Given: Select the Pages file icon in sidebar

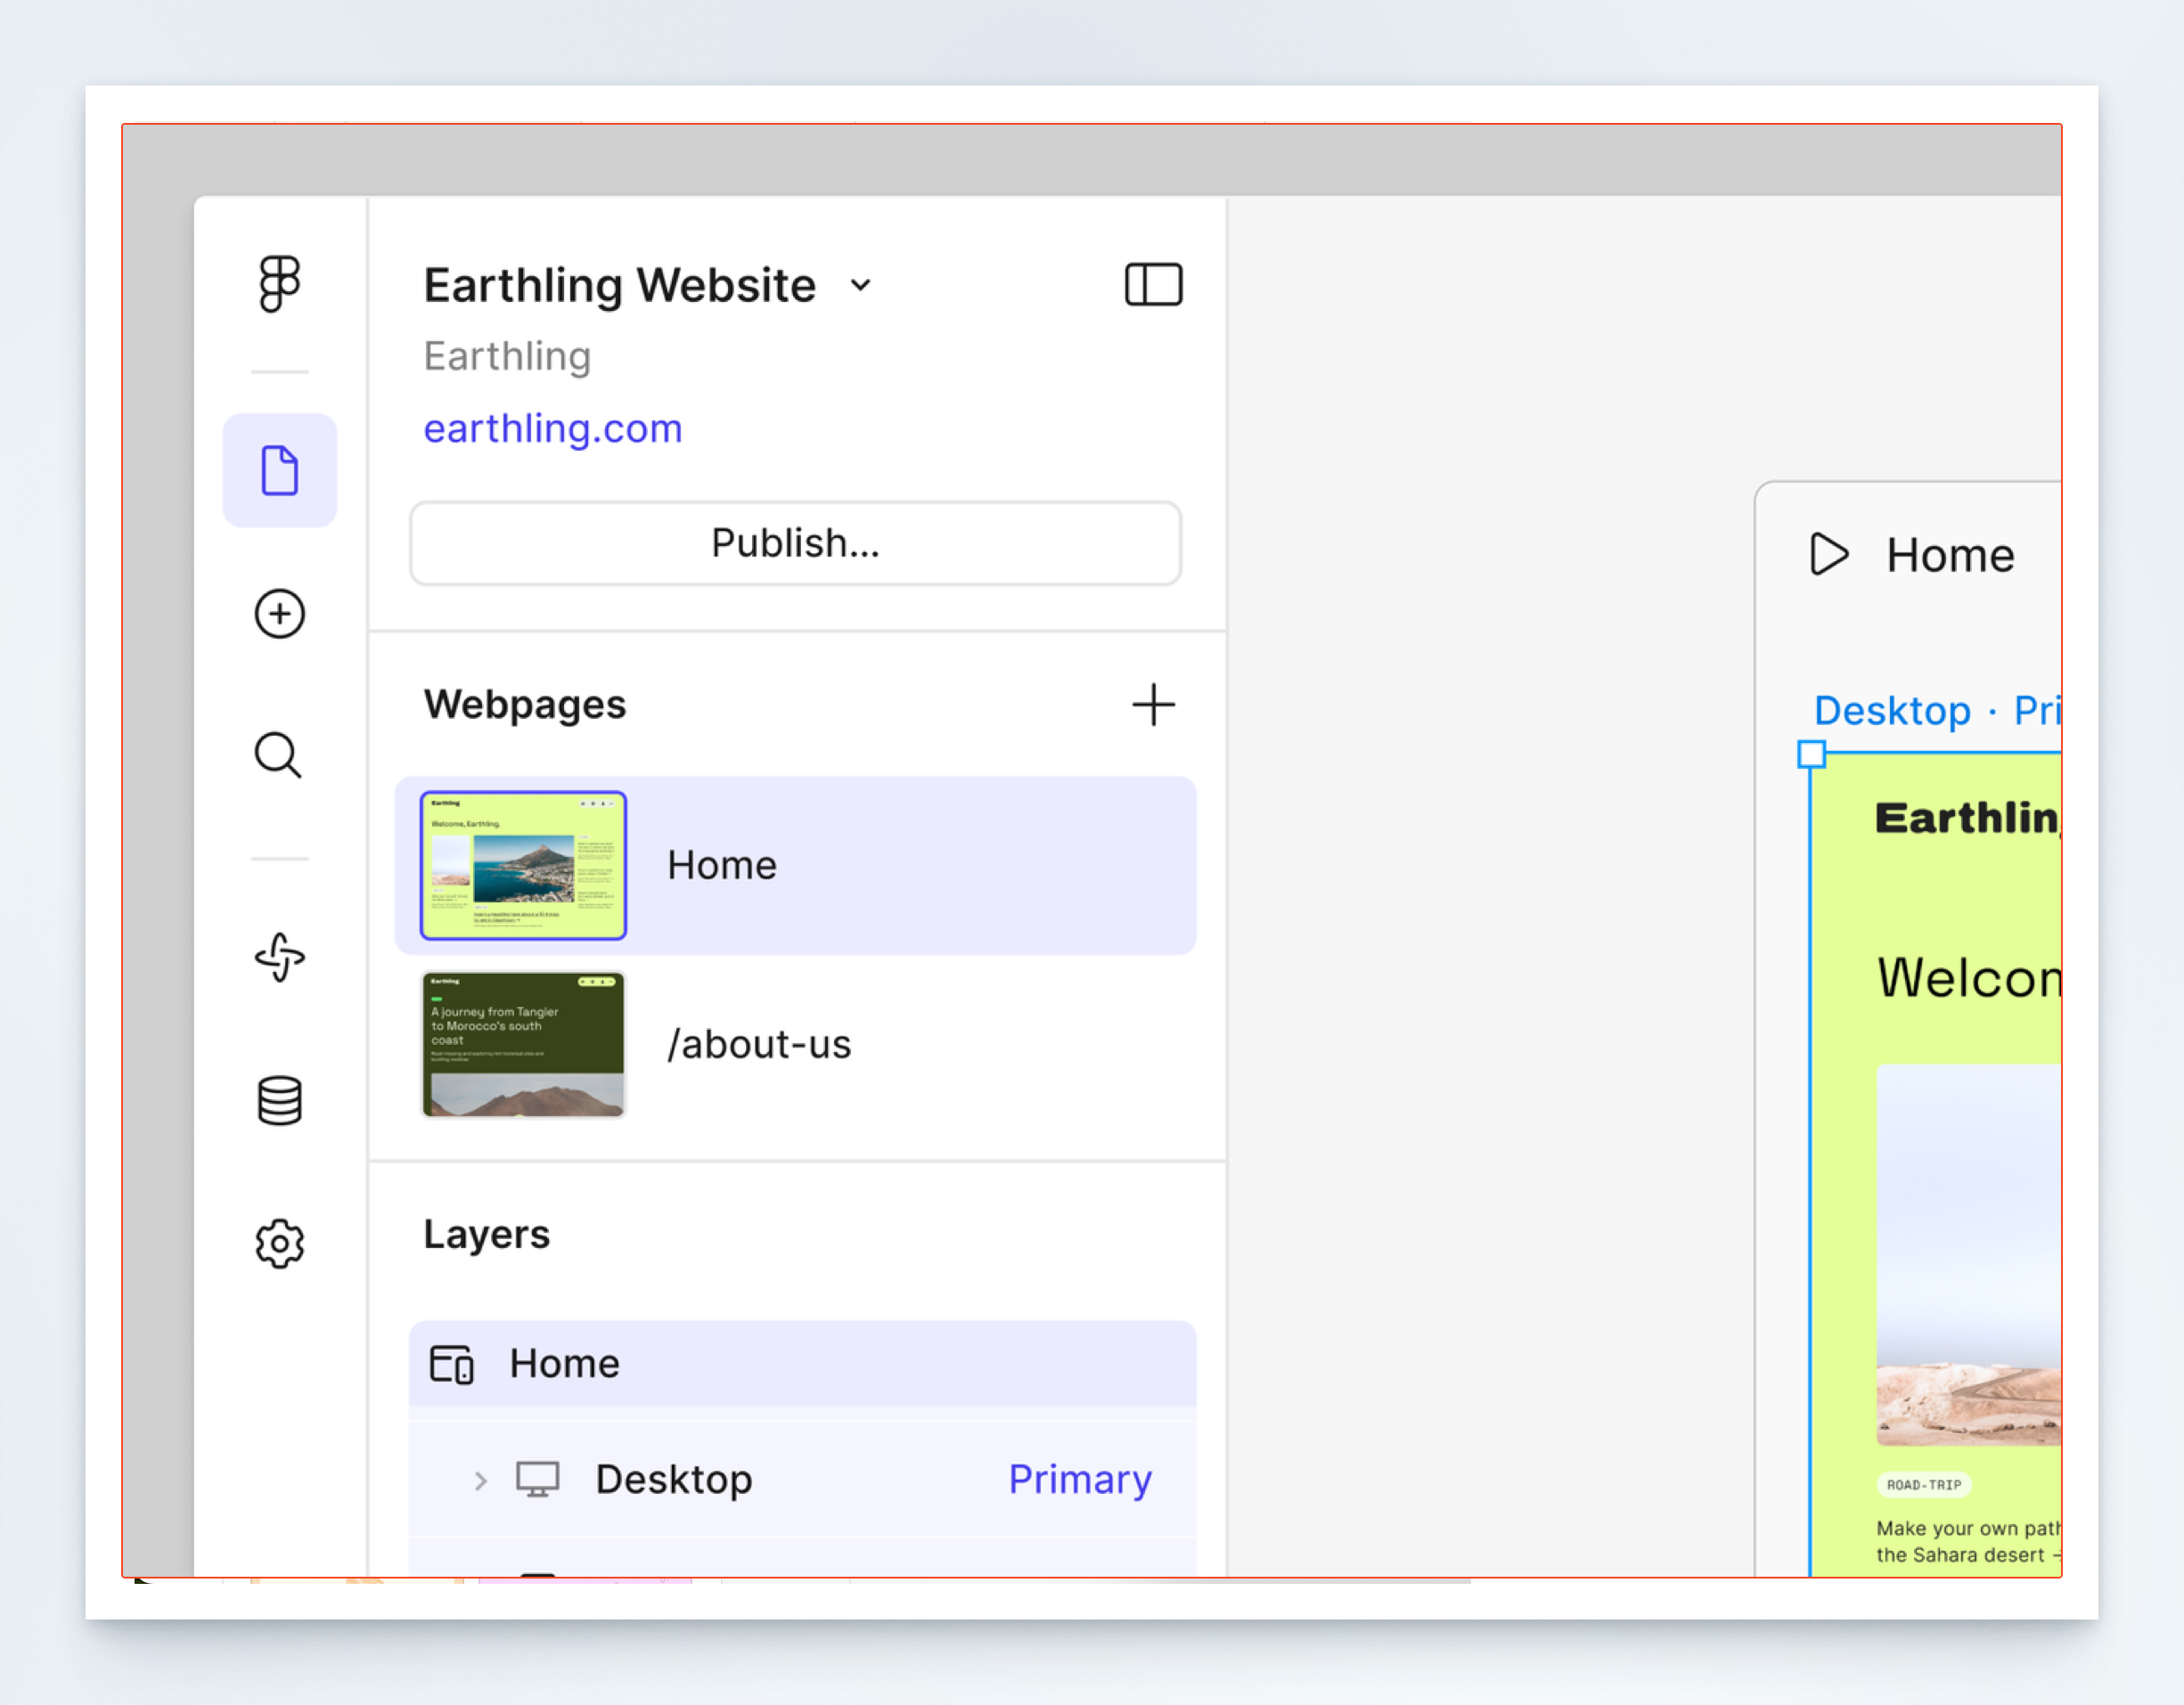Looking at the screenshot, I should (279, 470).
